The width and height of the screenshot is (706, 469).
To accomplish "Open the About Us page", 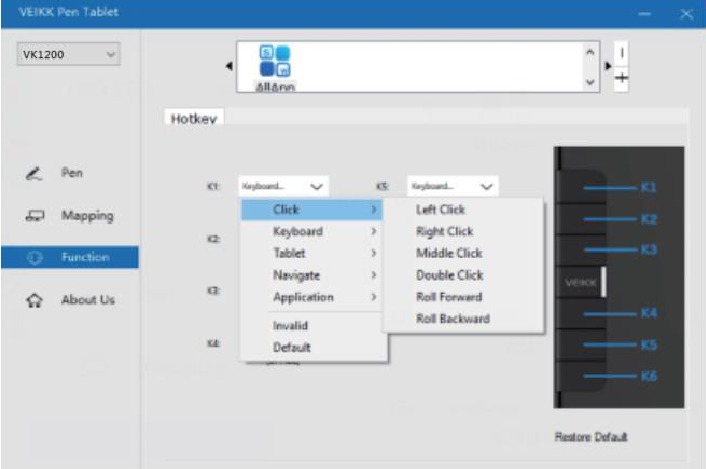I will (x=70, y=300).
